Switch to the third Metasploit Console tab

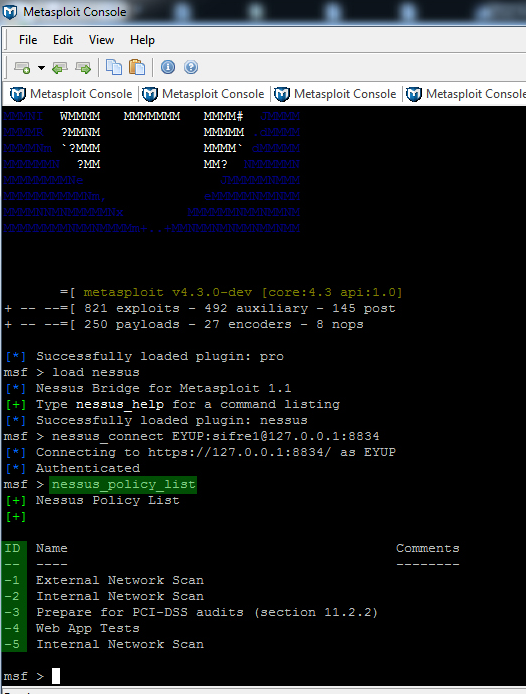tap(335, 94)
